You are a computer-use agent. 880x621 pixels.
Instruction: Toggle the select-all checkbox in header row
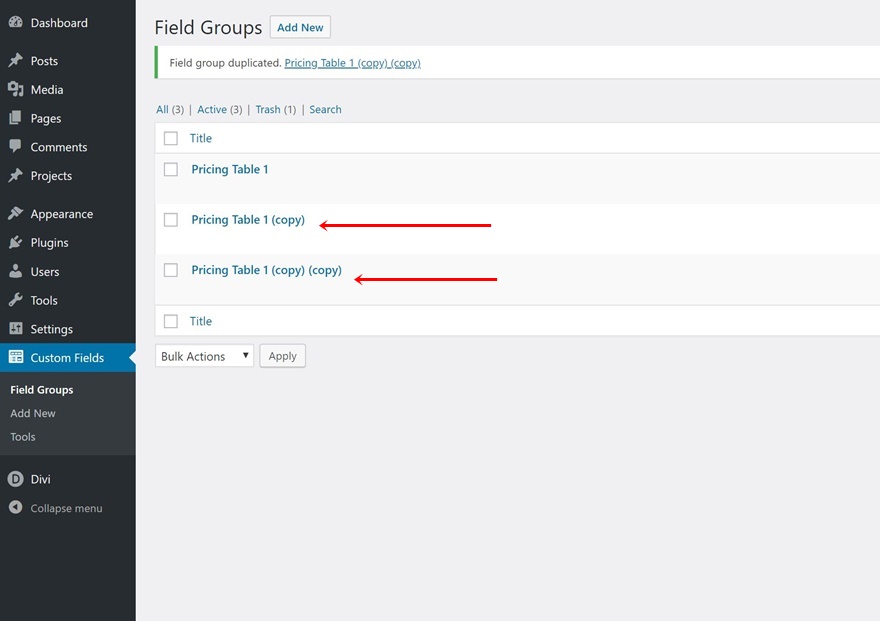[171, 138]
